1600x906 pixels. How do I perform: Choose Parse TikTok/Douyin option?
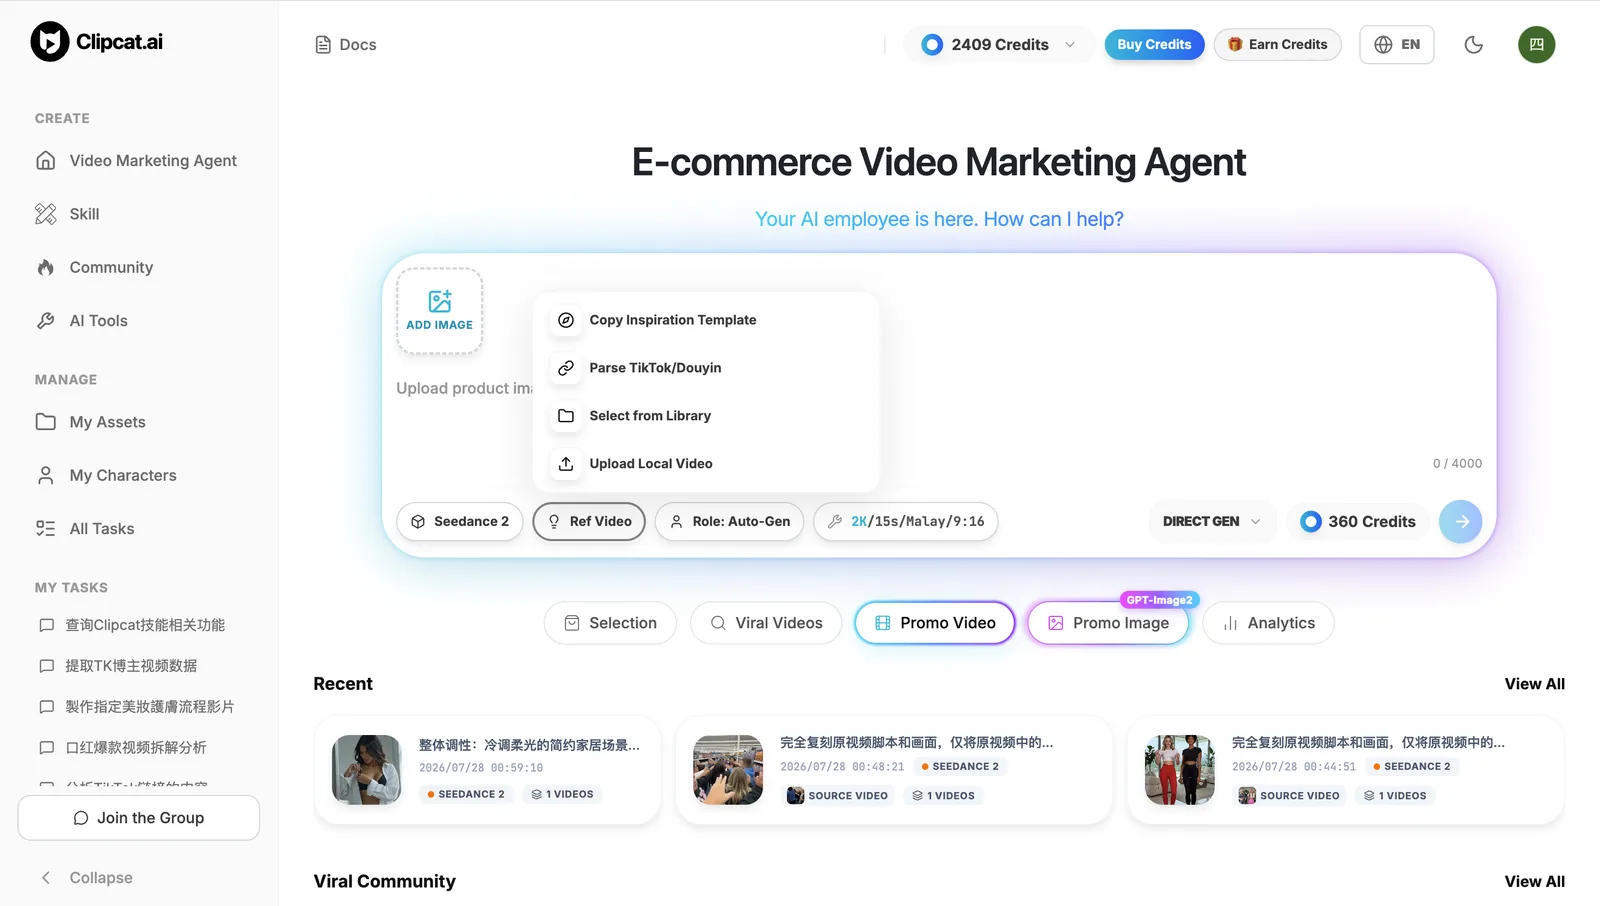(706, 368)
